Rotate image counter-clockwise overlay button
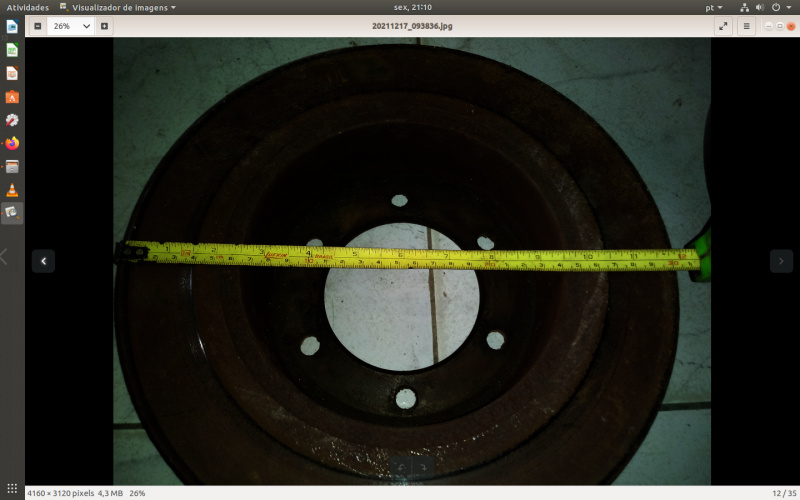 coord(401,467)
